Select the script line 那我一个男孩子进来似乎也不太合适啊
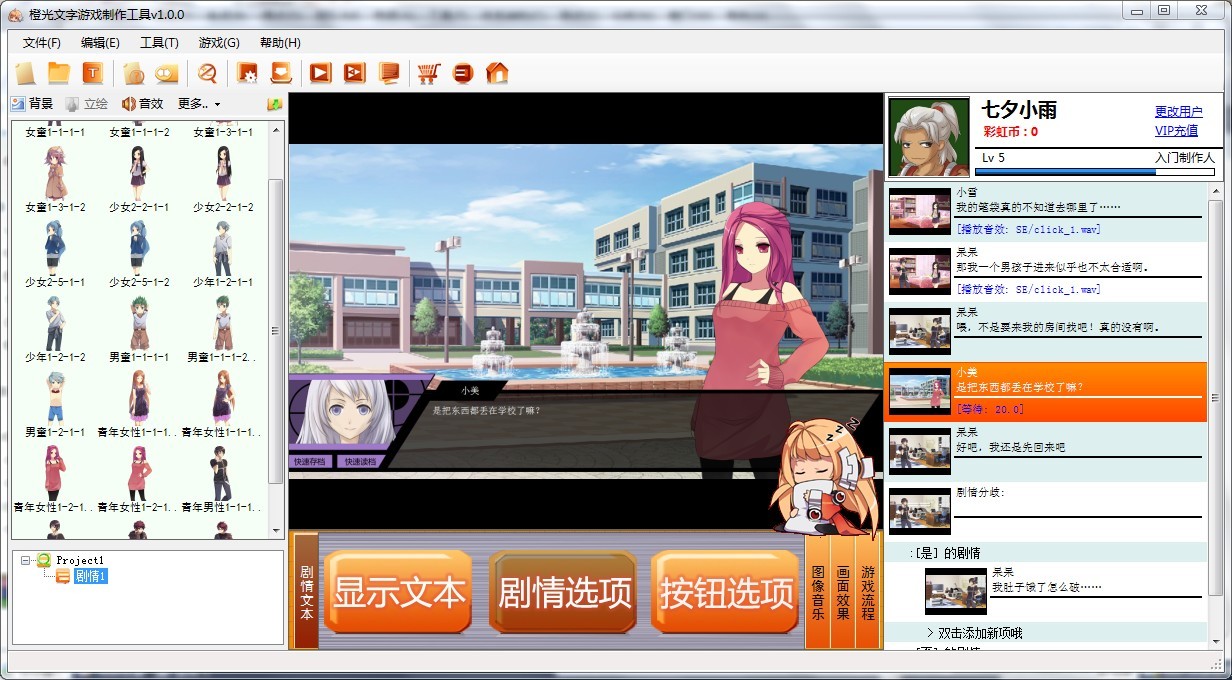1232x680 pixels. (x=1046, y=272)
